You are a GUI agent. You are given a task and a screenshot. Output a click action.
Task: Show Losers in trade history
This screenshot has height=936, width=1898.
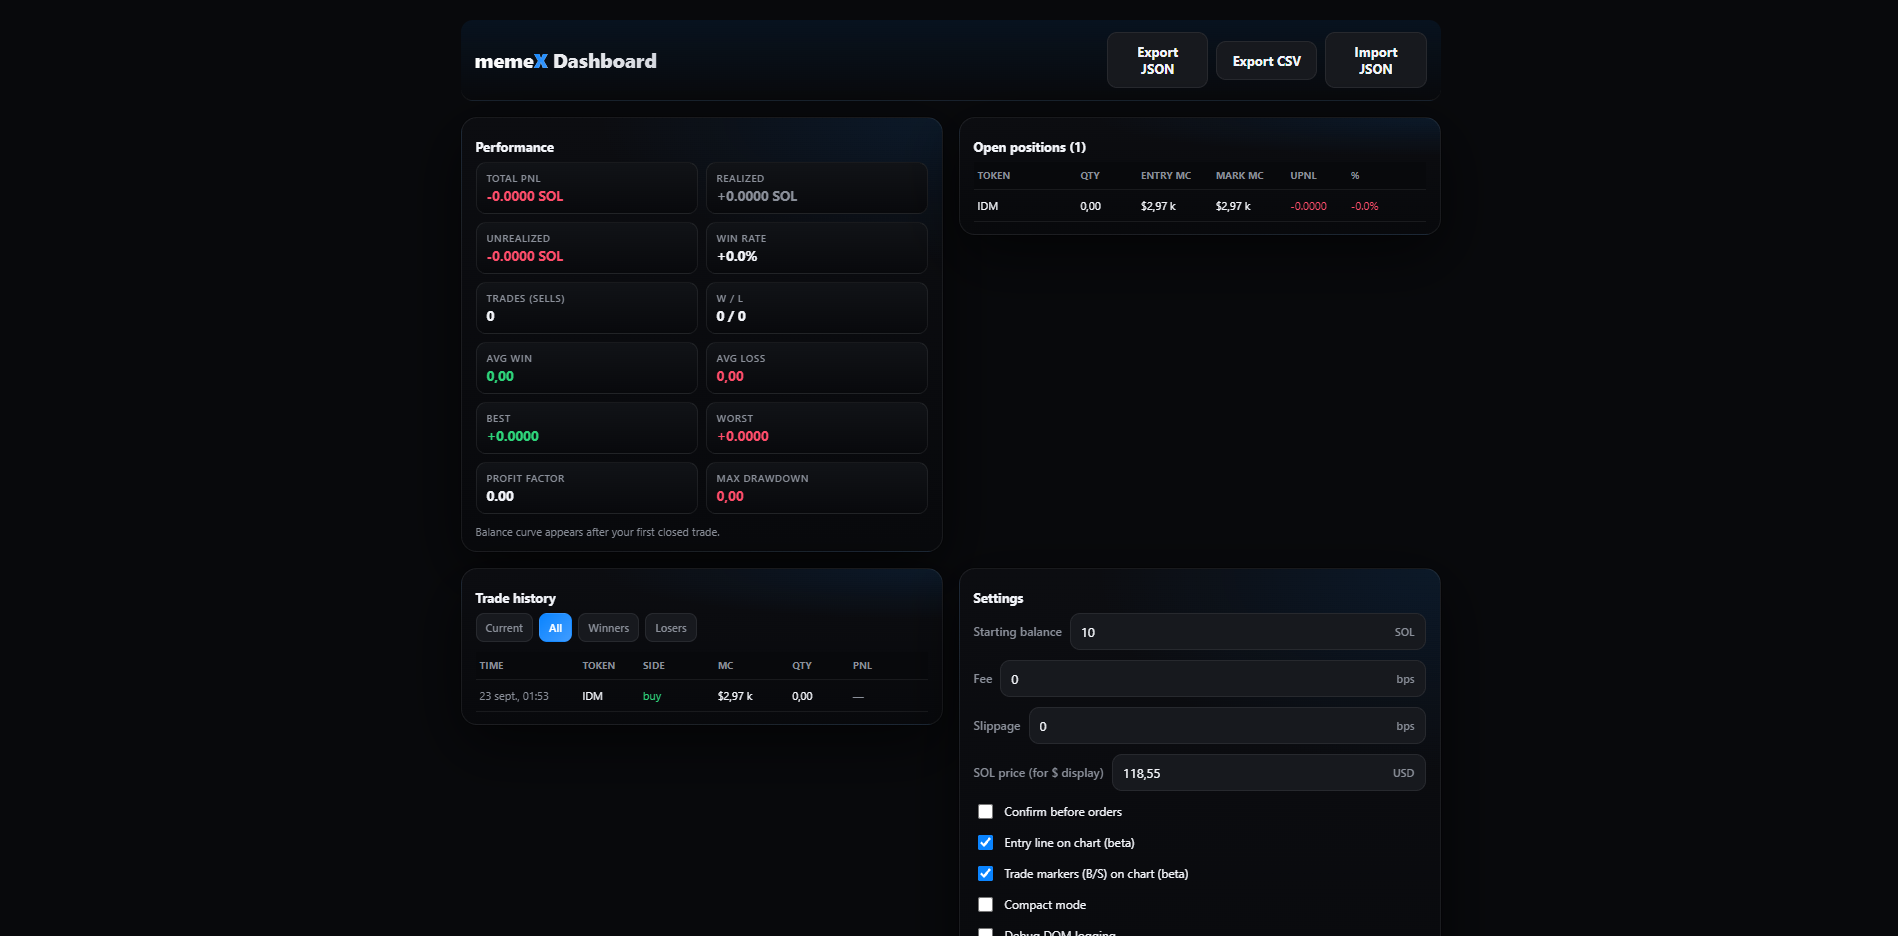coord(671,628)
